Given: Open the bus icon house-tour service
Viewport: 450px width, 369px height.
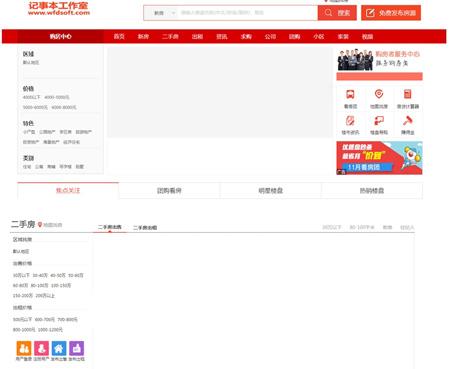Looking at the screenshot, I should tap(350, 94).
